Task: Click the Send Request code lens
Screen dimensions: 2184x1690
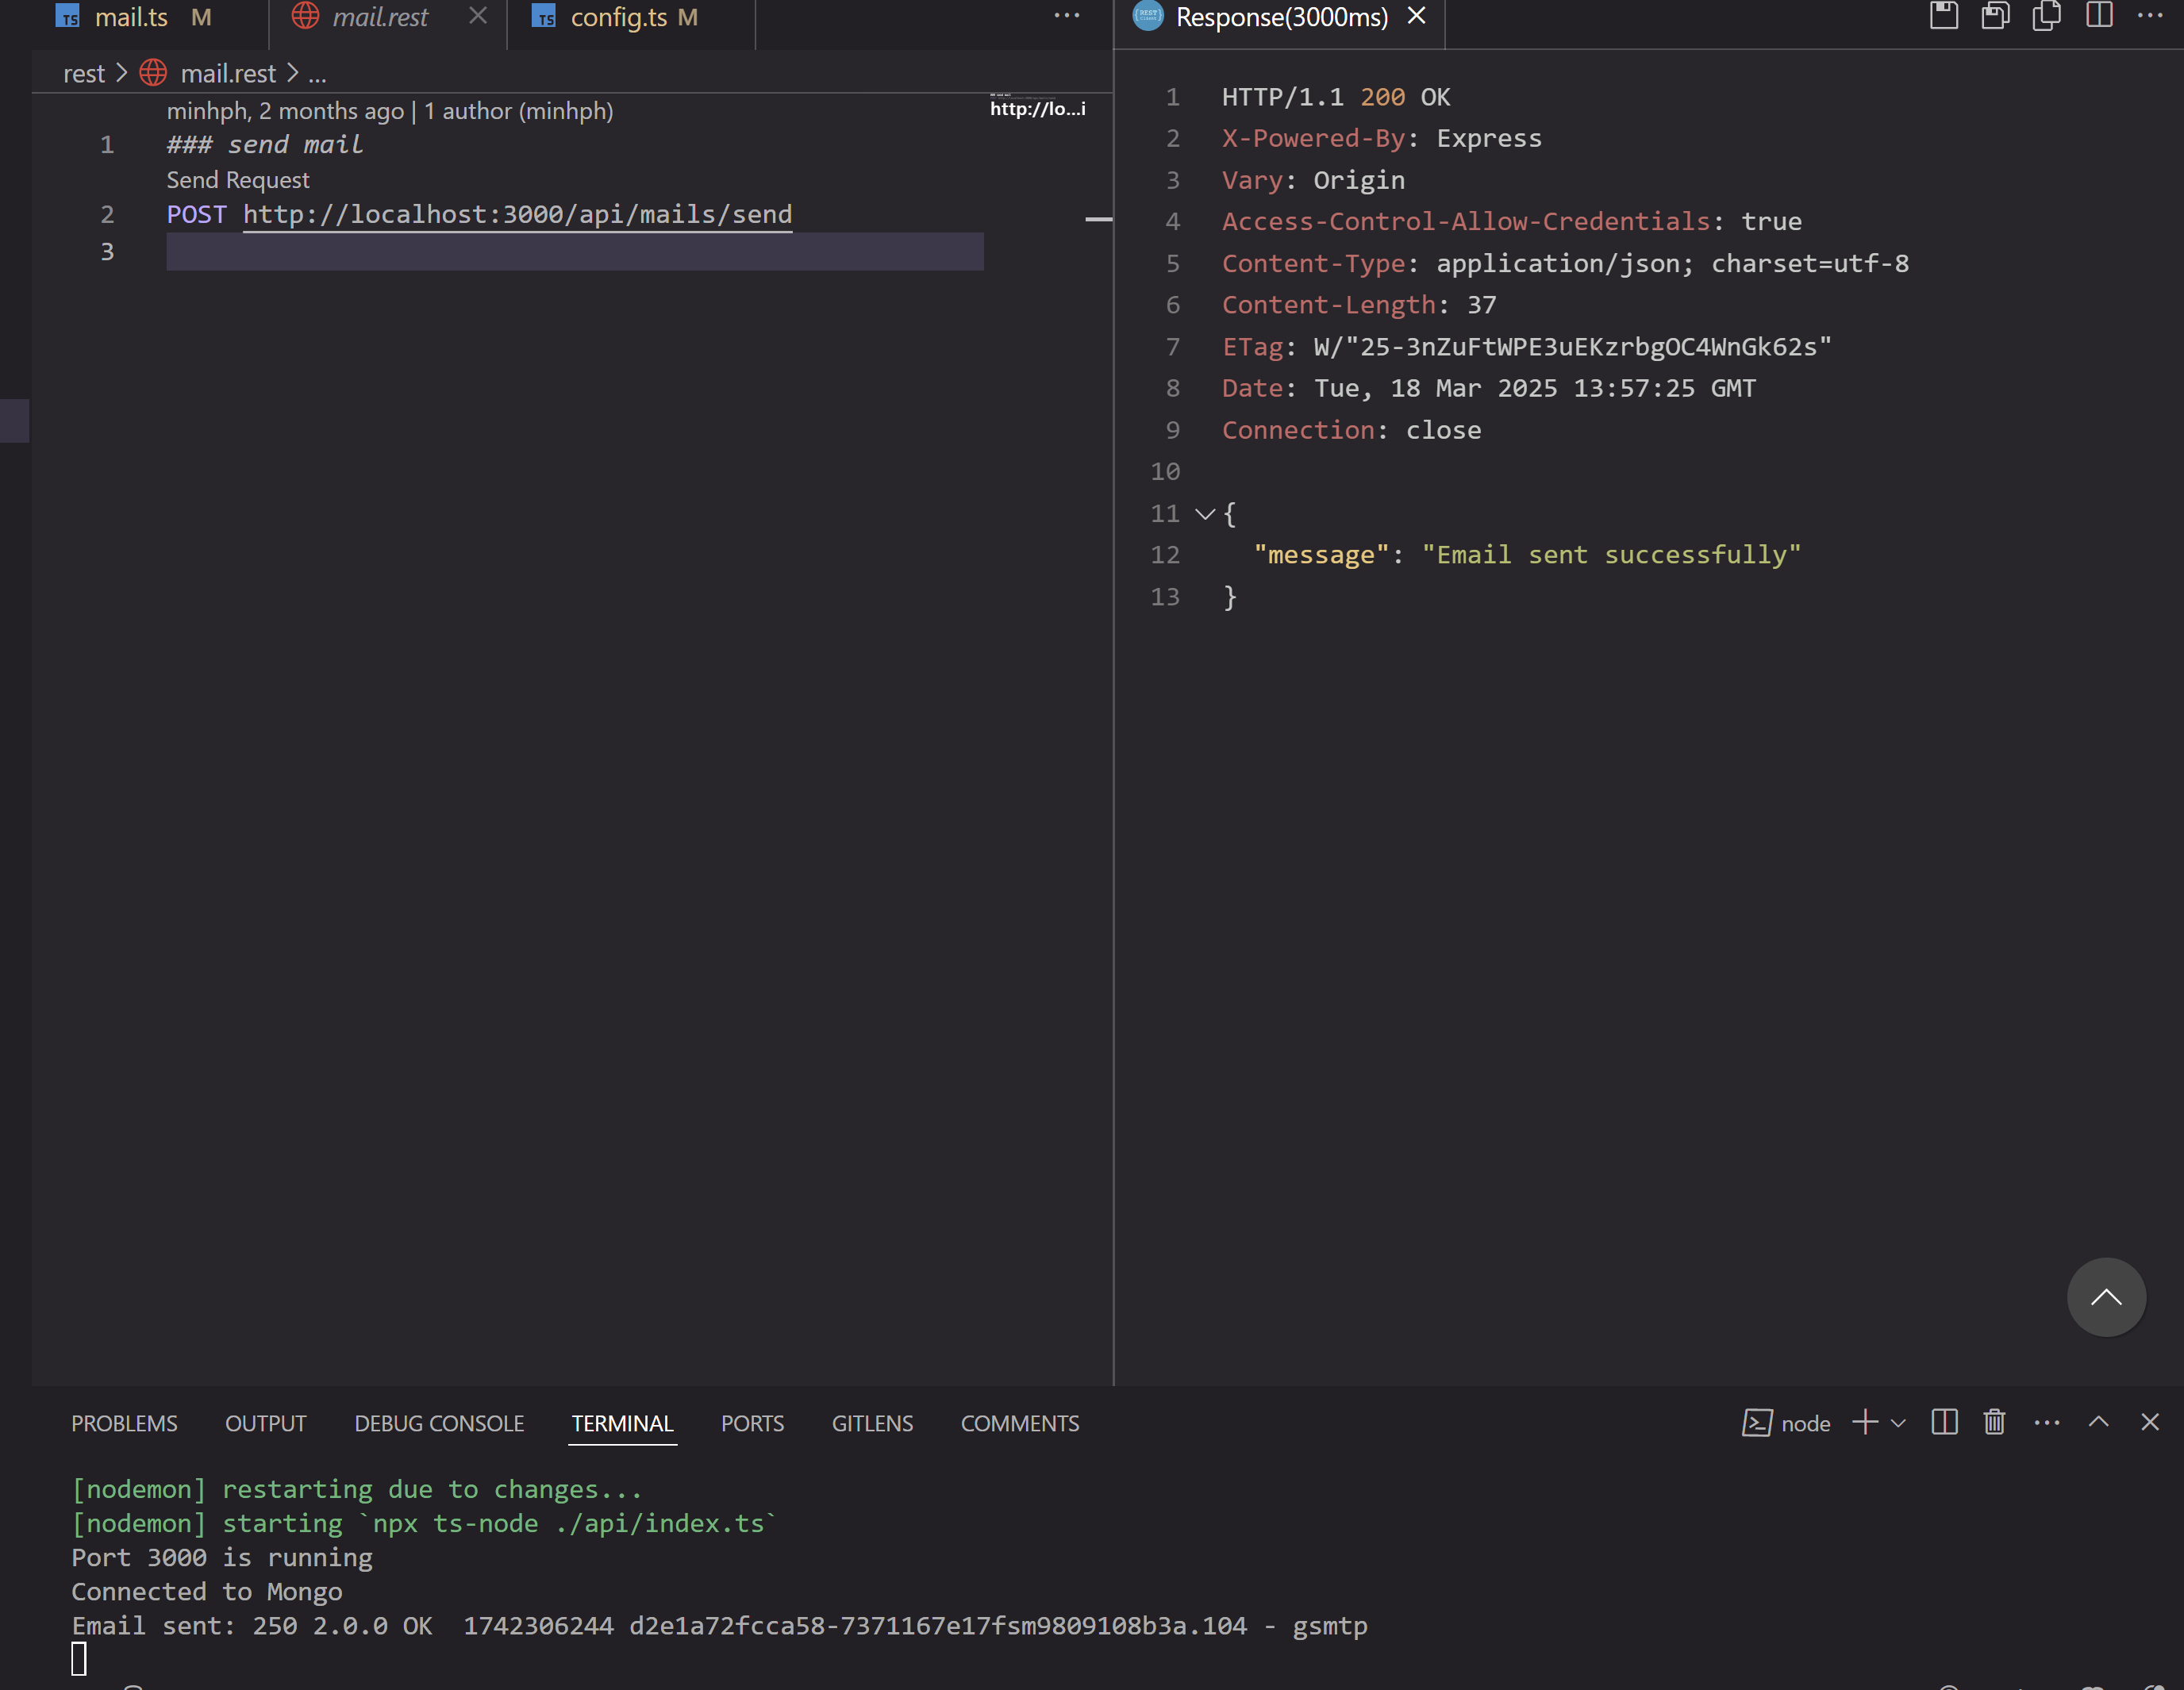Action: point(238,180)
